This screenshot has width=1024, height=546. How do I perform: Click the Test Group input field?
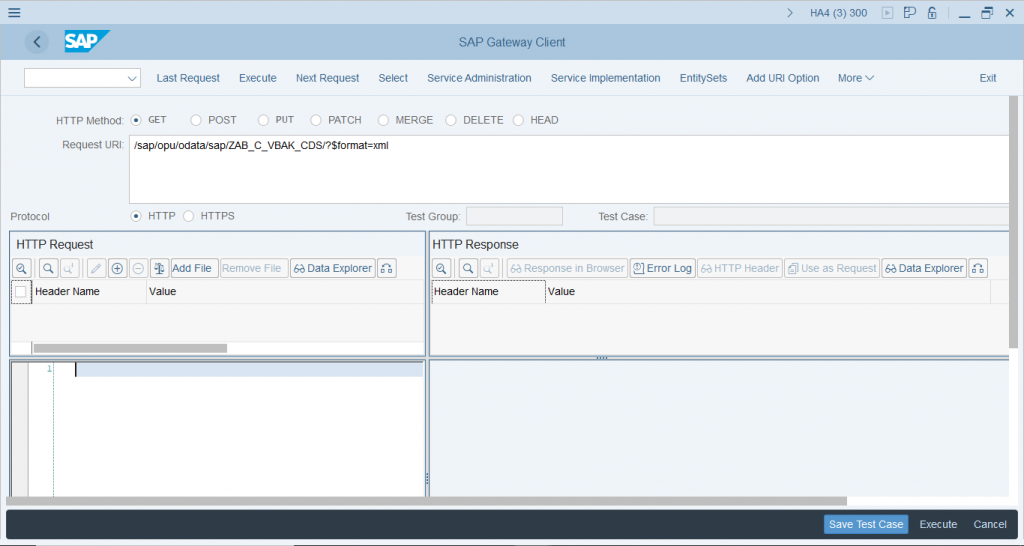click(x=514, y=216)
